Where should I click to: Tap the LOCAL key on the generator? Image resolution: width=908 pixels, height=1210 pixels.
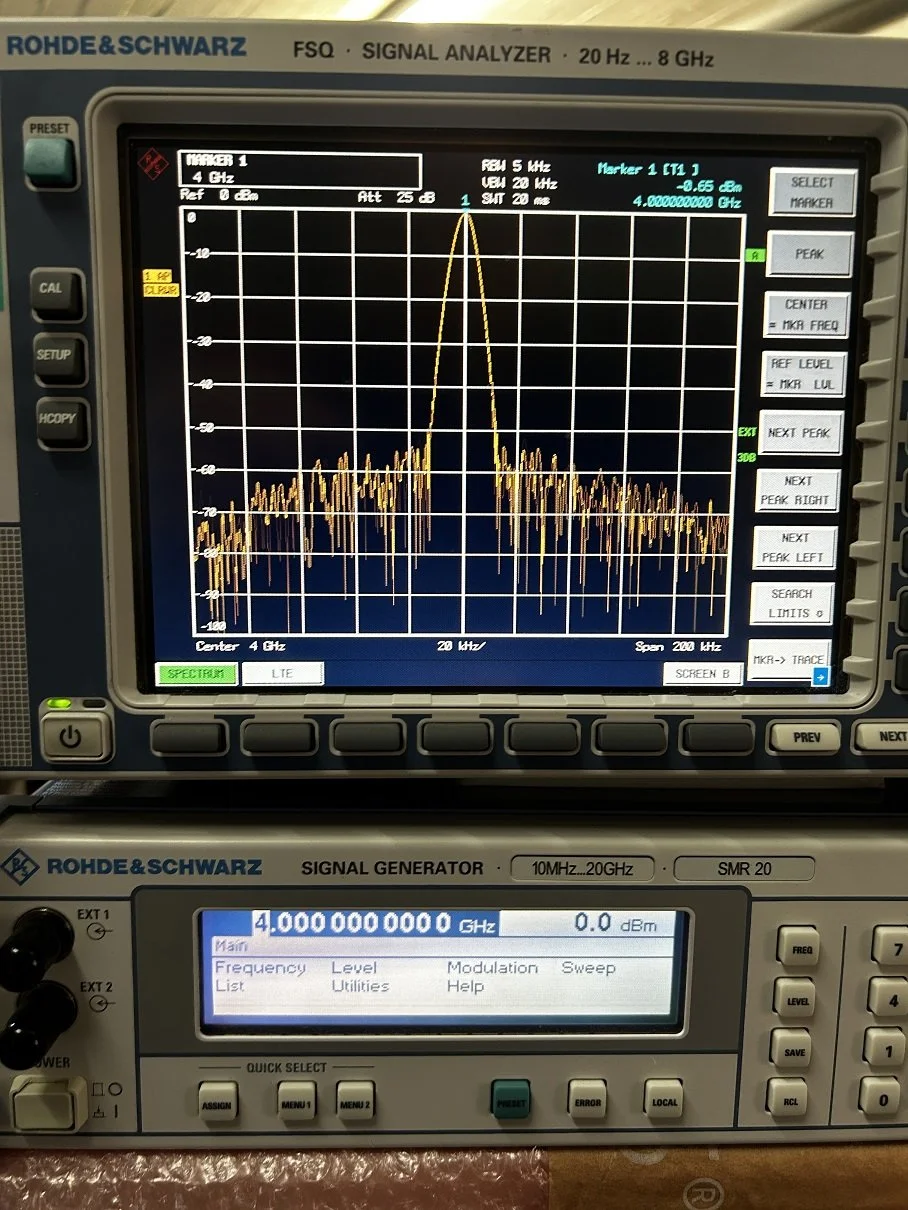pyautogui.click(x=663, y=1097)
